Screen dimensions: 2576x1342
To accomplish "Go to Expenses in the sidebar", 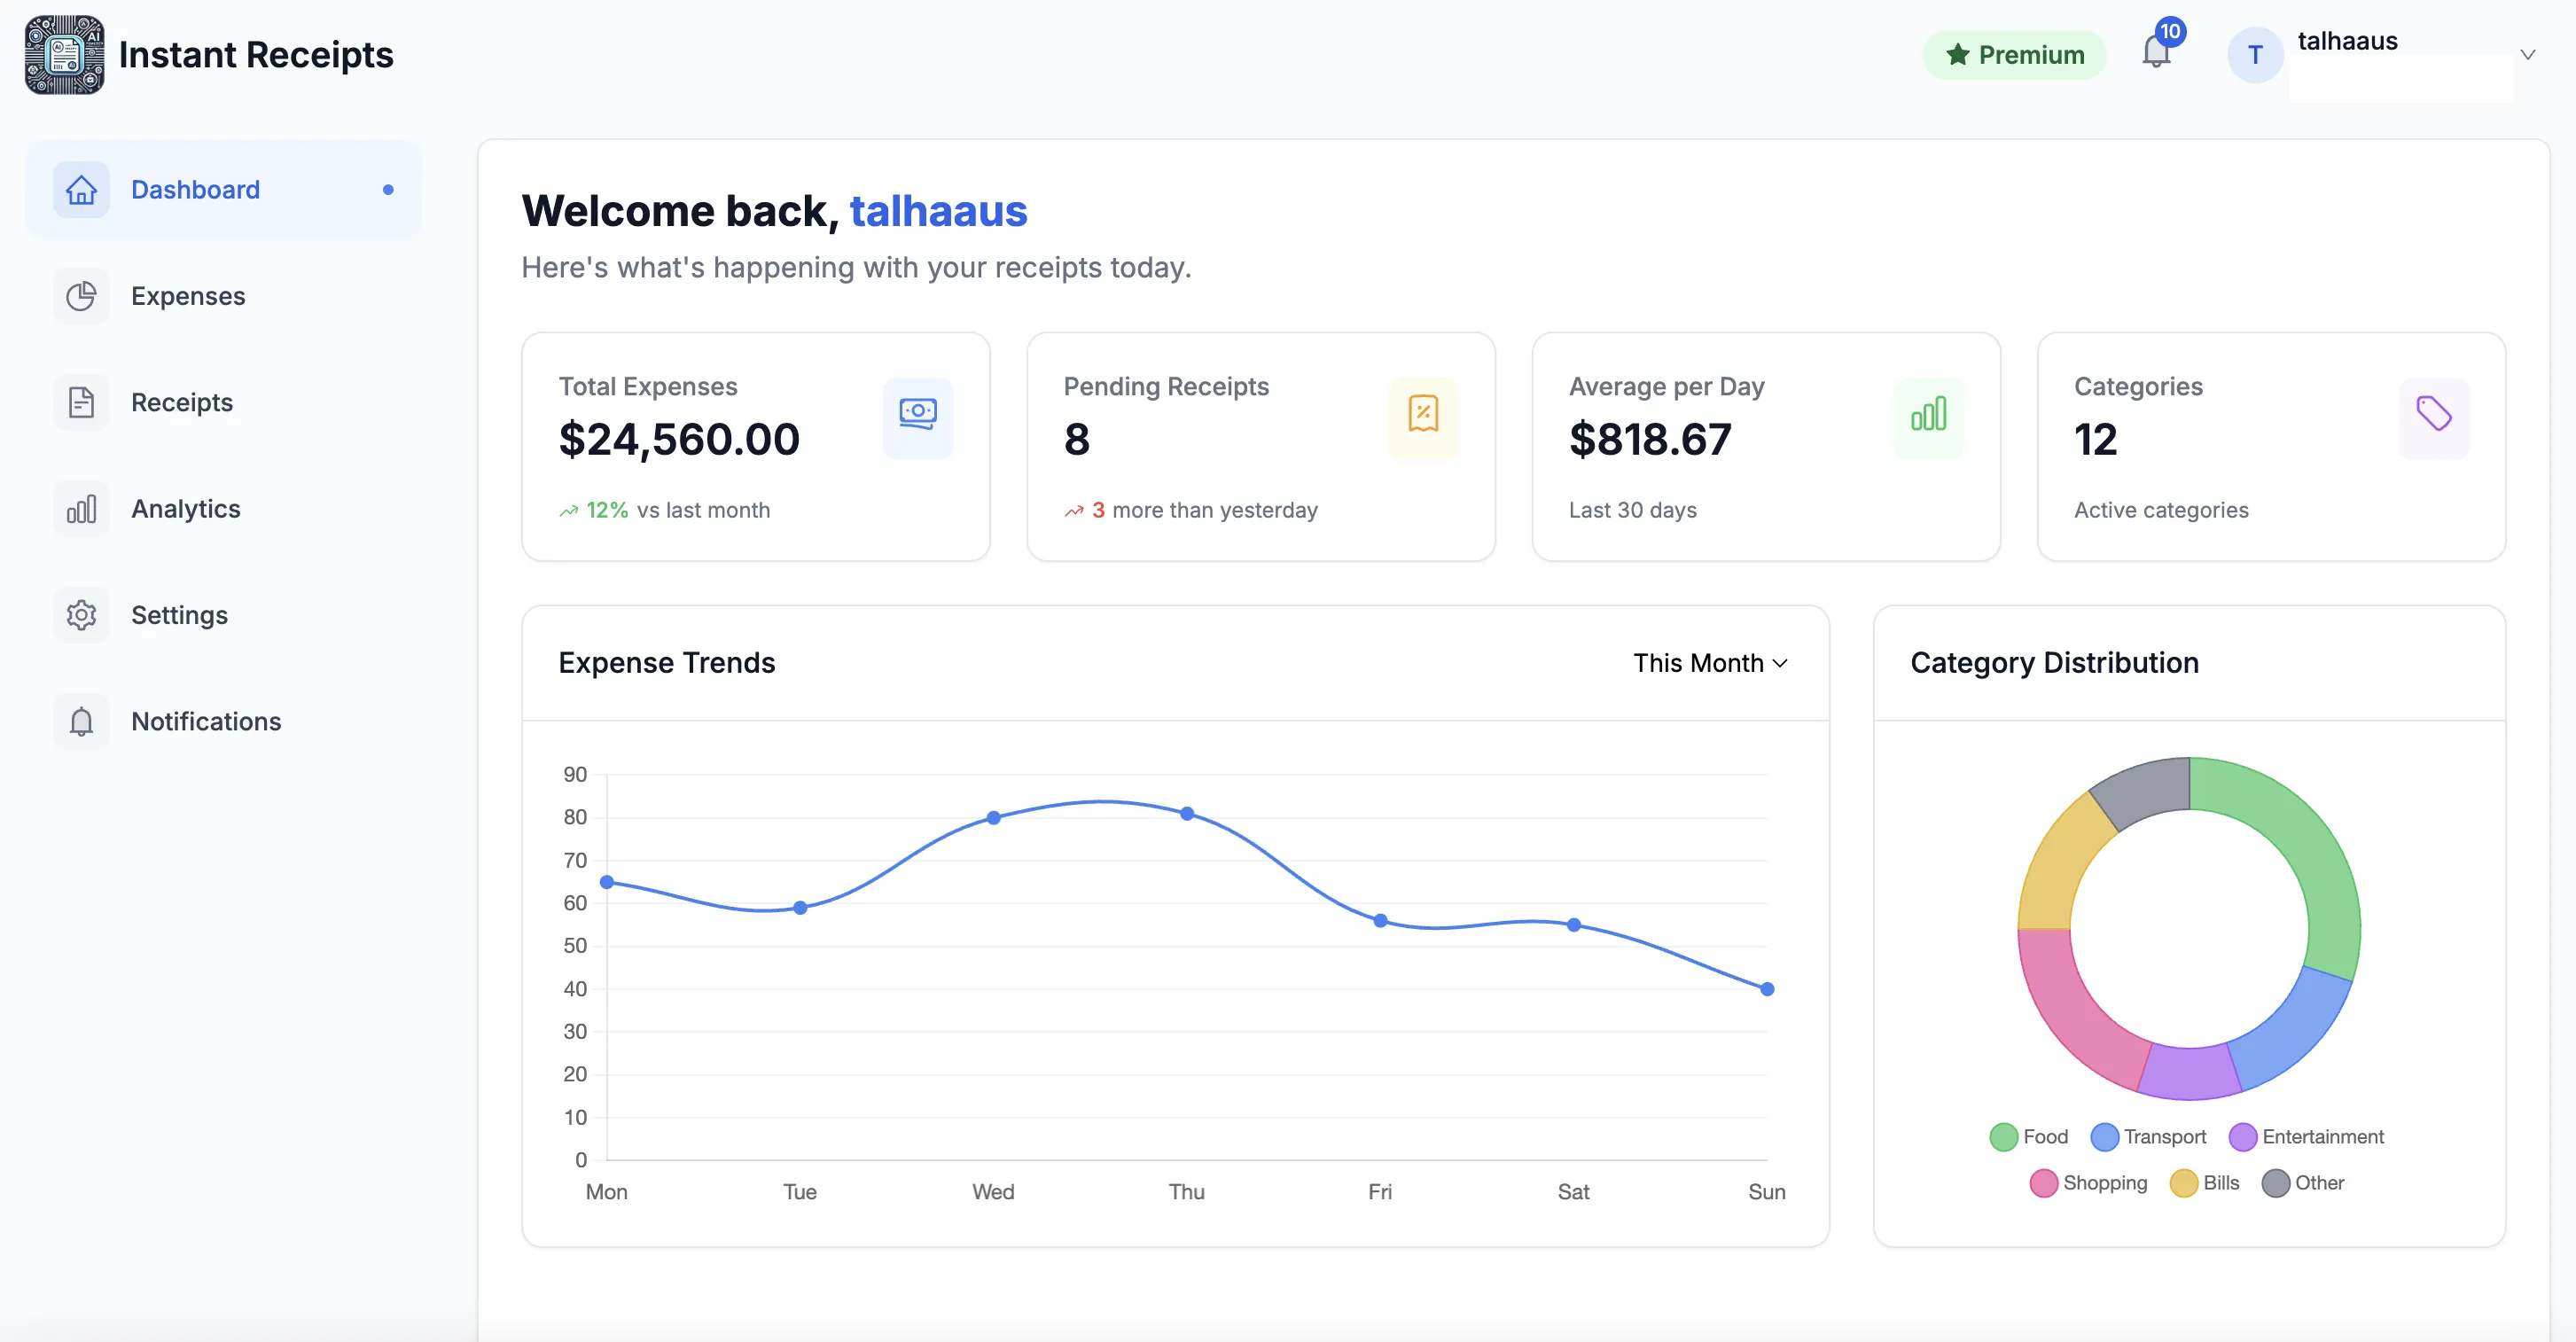I will (x=188, y=296).
